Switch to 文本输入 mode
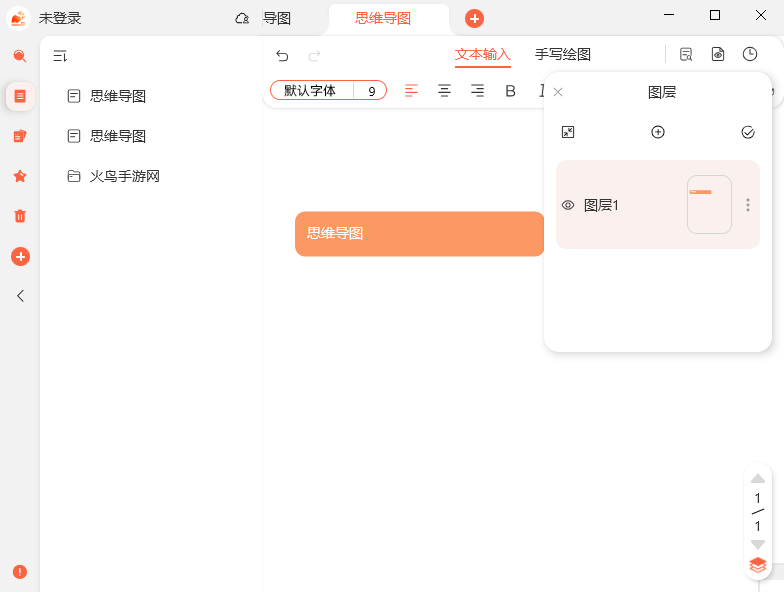This screenshot has height=592, width=784. click(x=482, y=54)
